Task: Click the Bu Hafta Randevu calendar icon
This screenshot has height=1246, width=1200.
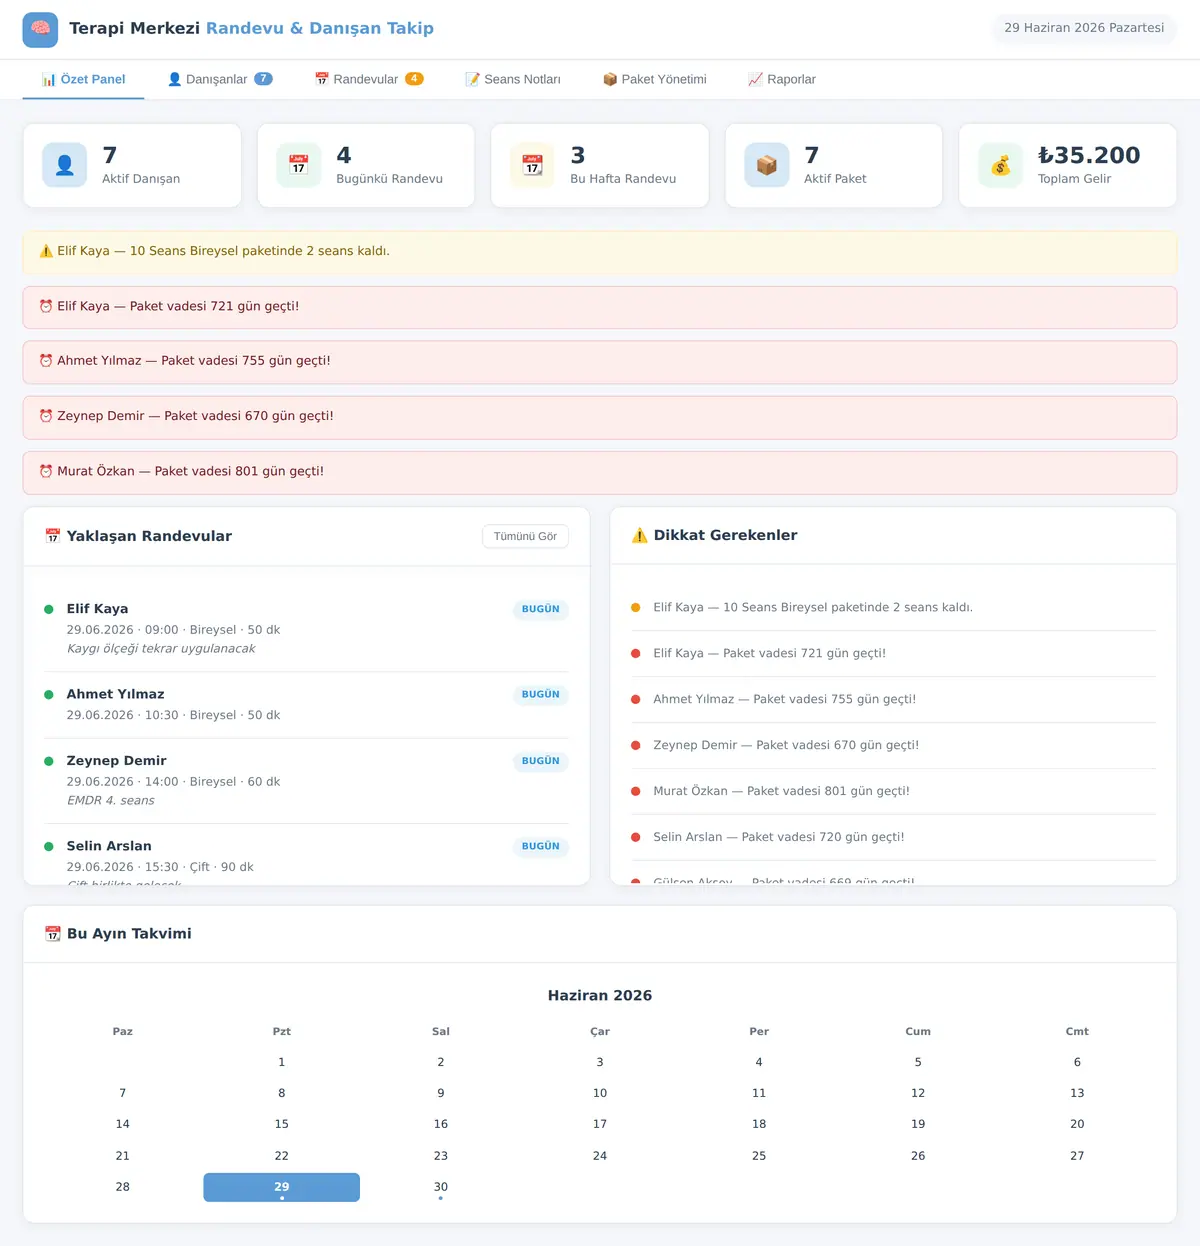Action: (532, 166)
